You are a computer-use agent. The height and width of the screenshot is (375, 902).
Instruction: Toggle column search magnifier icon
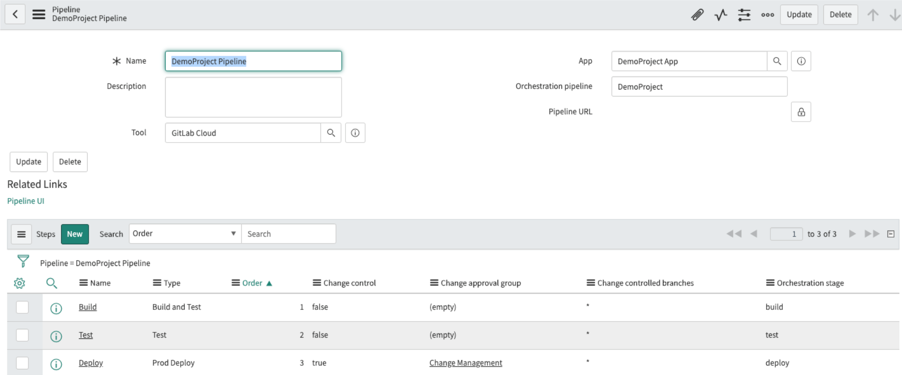click(52, 283)
